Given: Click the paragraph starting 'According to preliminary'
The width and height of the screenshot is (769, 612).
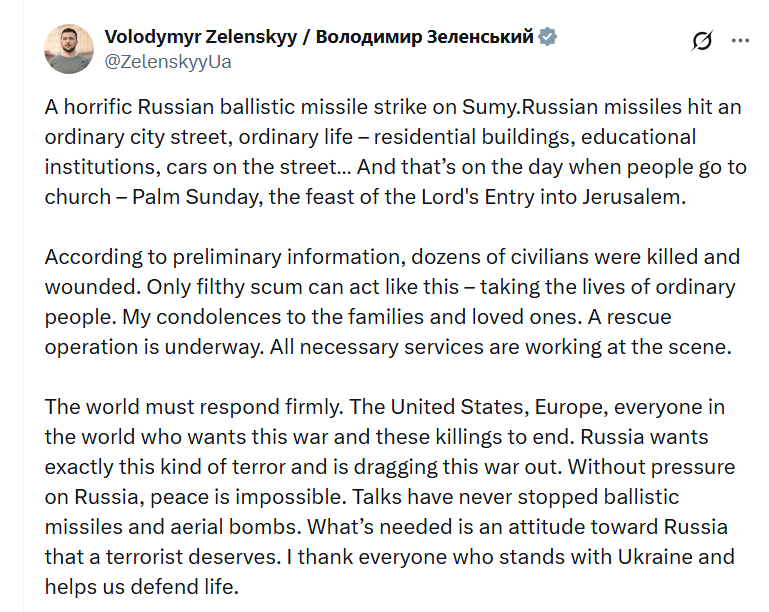Looking at the screenshot, I should click(x=392, y=302).
